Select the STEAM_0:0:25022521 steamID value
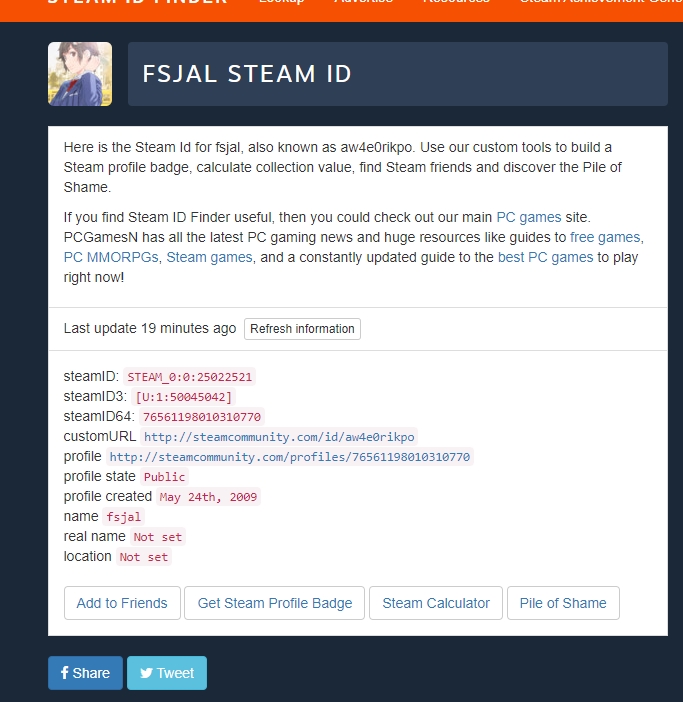Image resolution: width=683 pixels, height=702 pixels. [190, 377]
